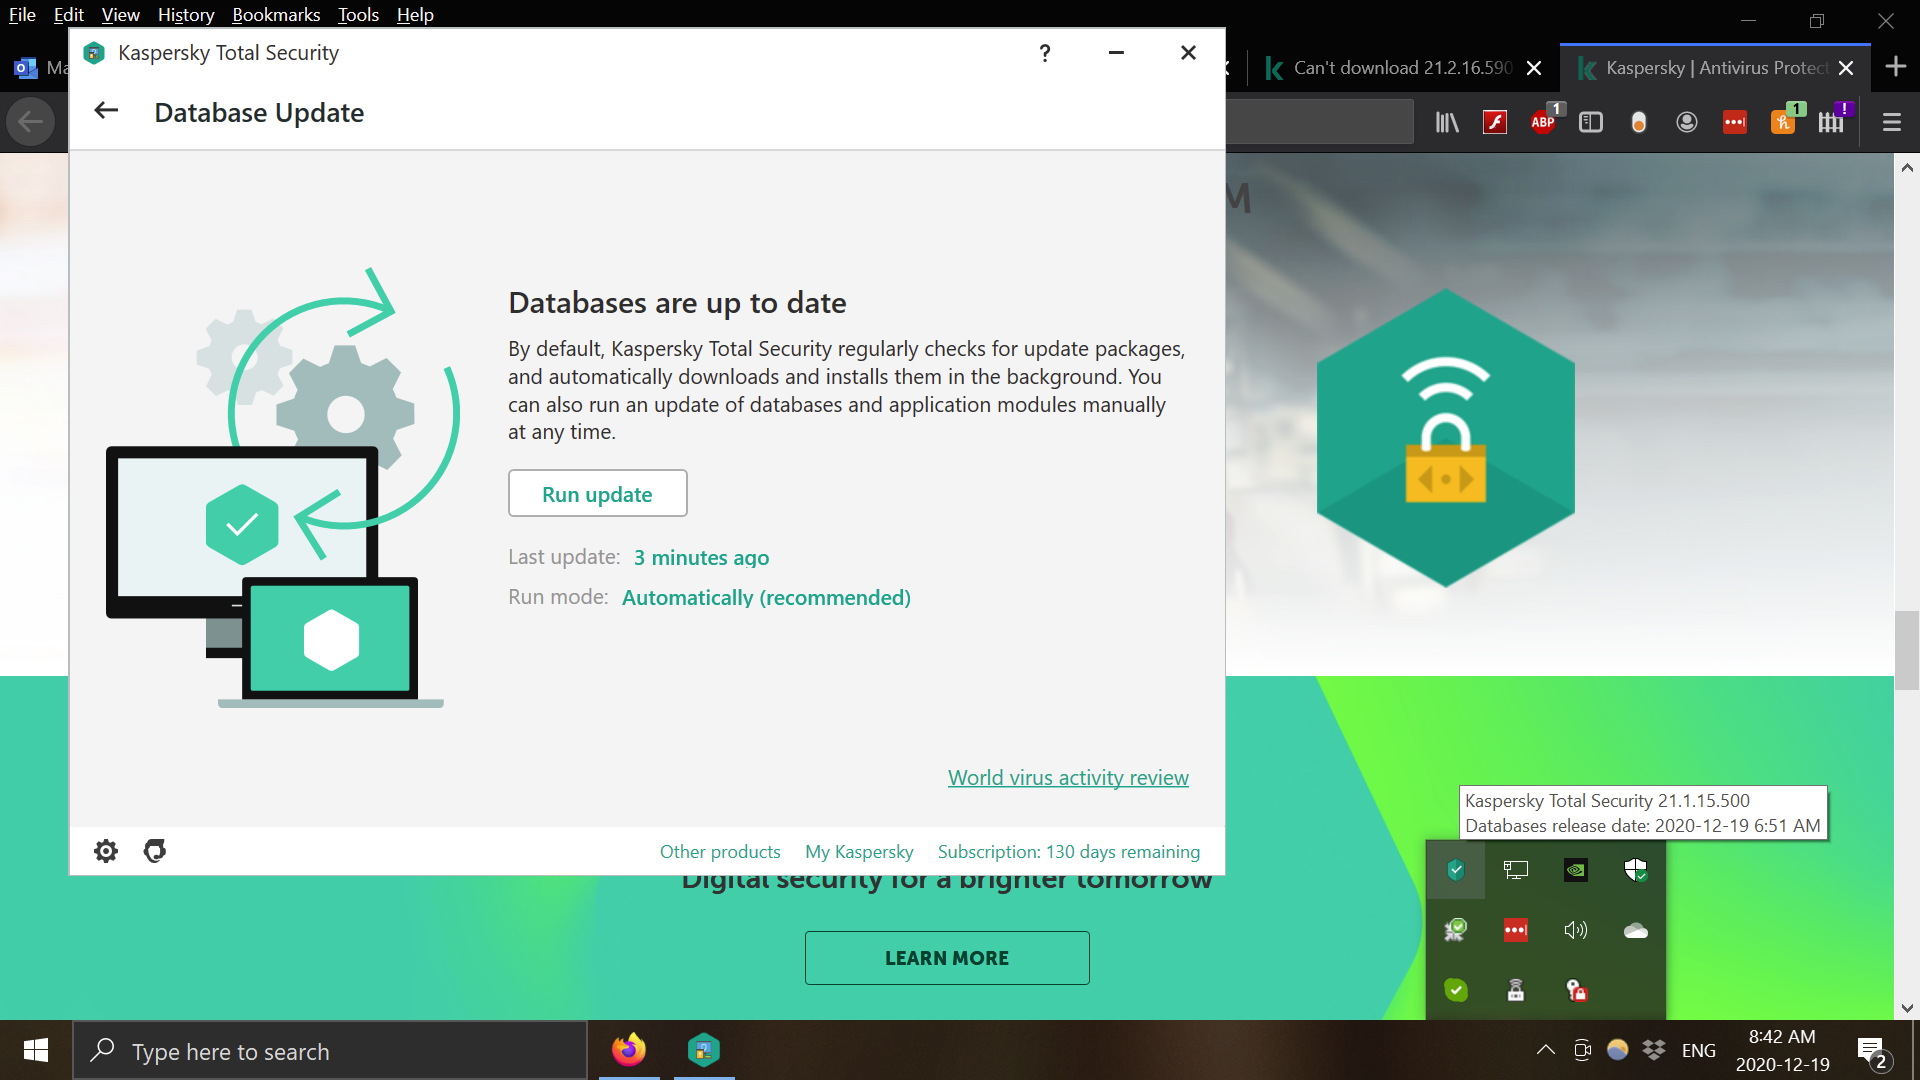
Task: Switch to Can't download 21.2.16.590 tab
Action: [1400, 68]
